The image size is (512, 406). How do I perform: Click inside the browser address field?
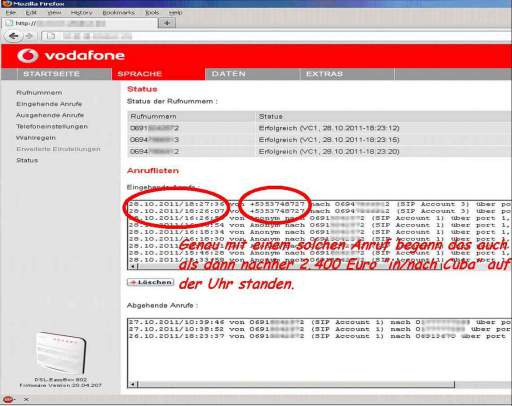[277, 36]
